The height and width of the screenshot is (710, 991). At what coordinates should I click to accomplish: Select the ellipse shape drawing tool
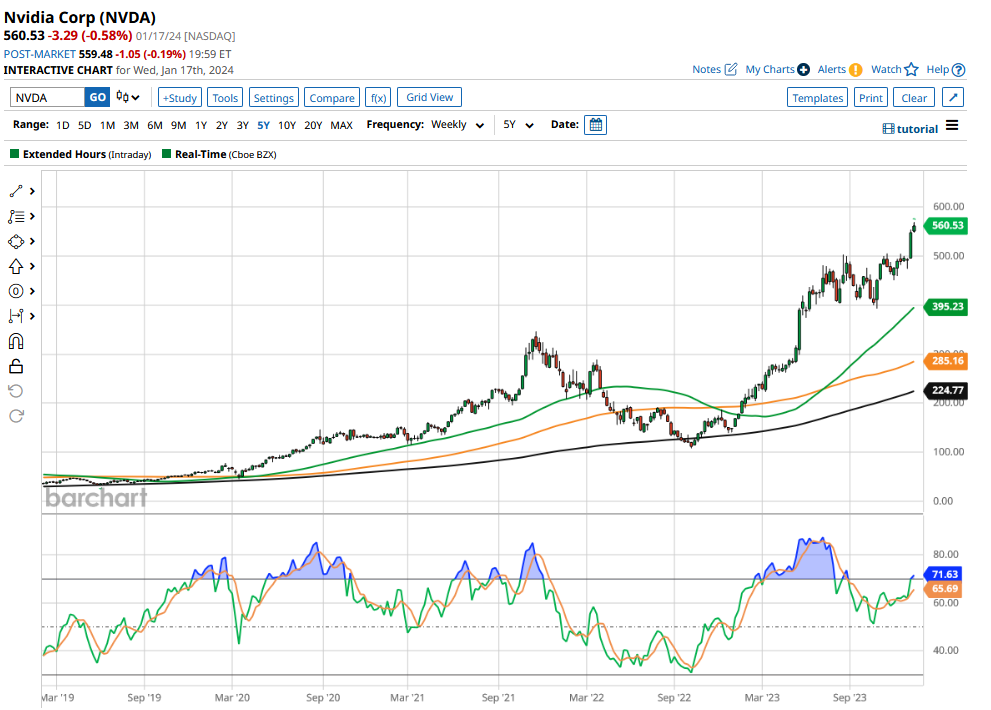click(16, 241)
